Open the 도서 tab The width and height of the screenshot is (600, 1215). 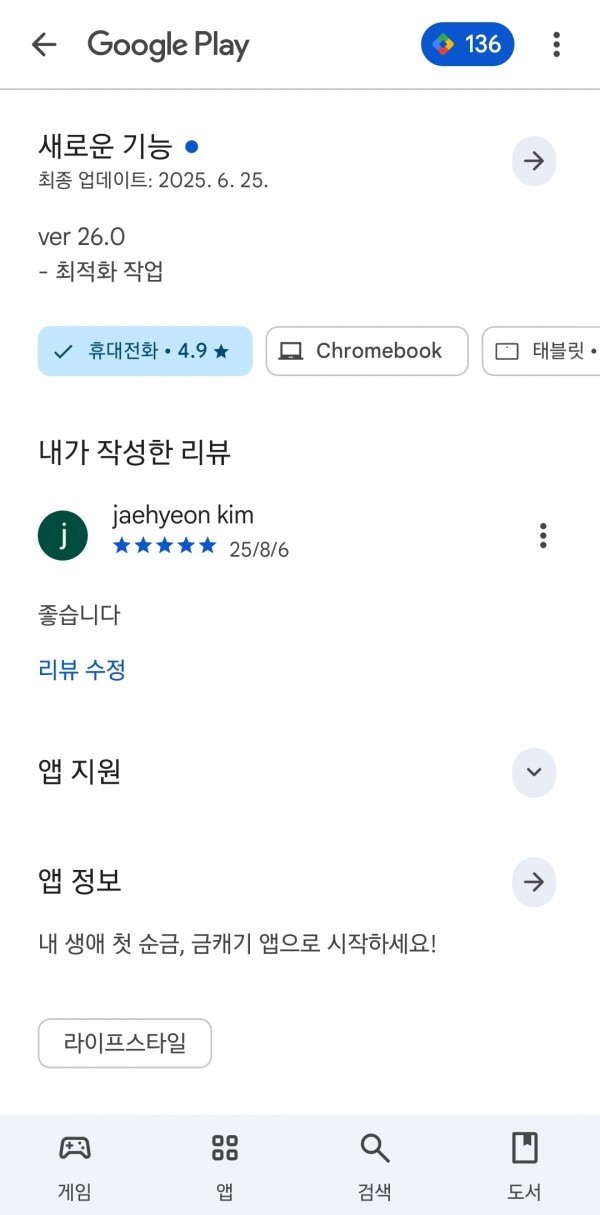(525, 1166)
